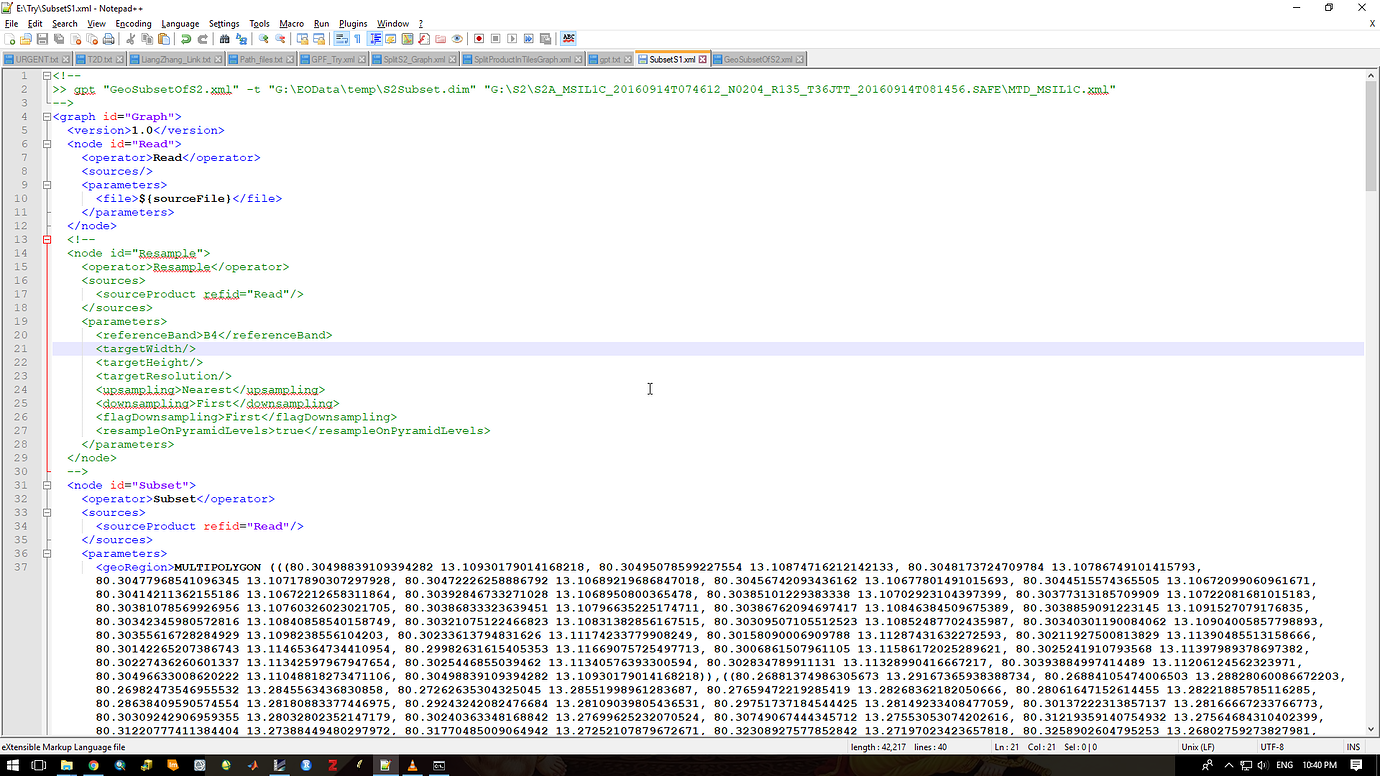
Task: Open the Encoding menu
Action: pyautogui.click(x=133, y=23)
